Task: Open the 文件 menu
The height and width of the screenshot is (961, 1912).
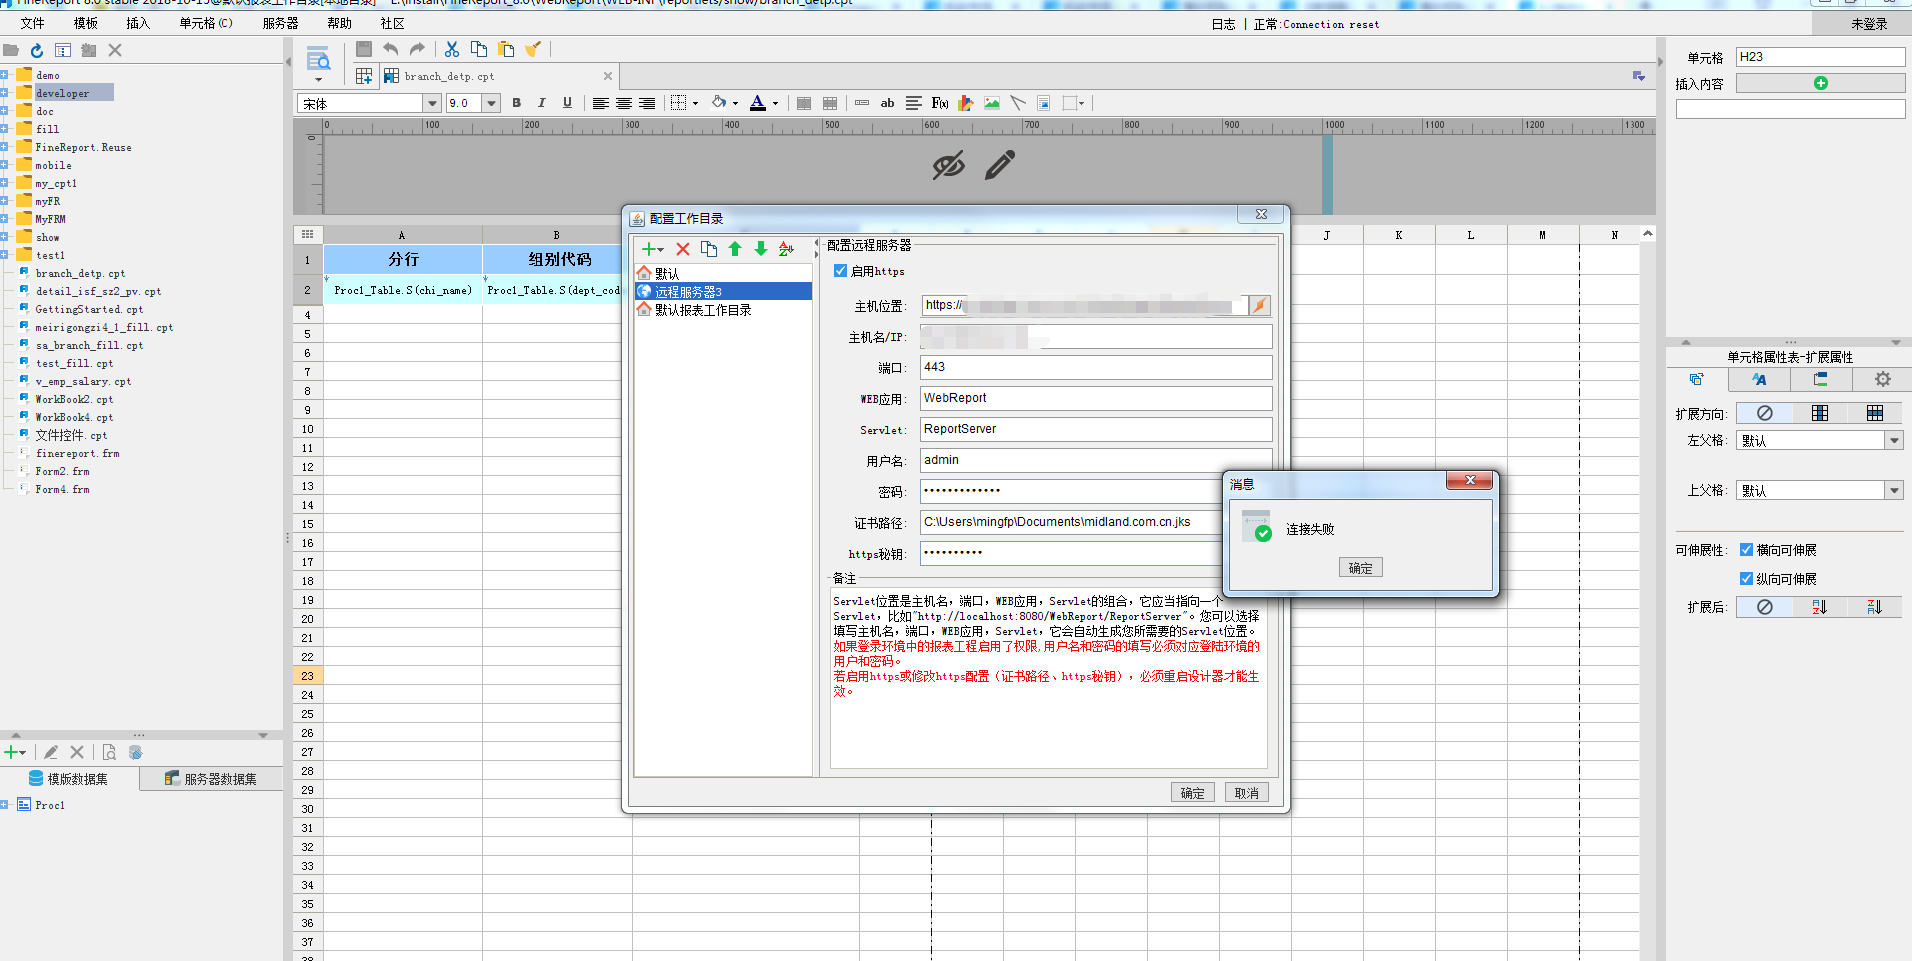Action: pos(32,23)
